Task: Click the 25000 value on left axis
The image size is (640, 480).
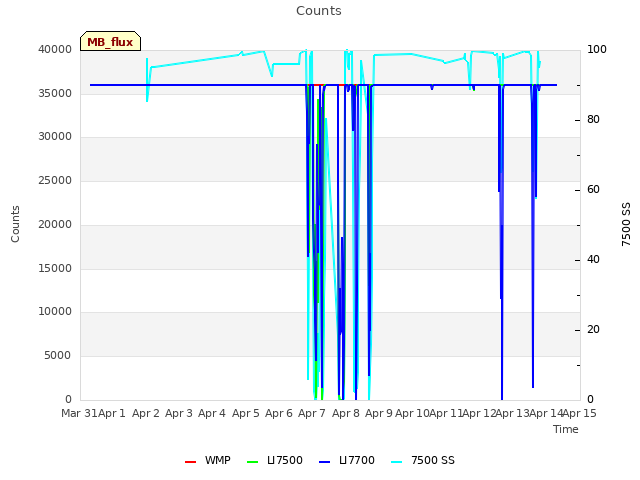Action: tap(55, 181)
